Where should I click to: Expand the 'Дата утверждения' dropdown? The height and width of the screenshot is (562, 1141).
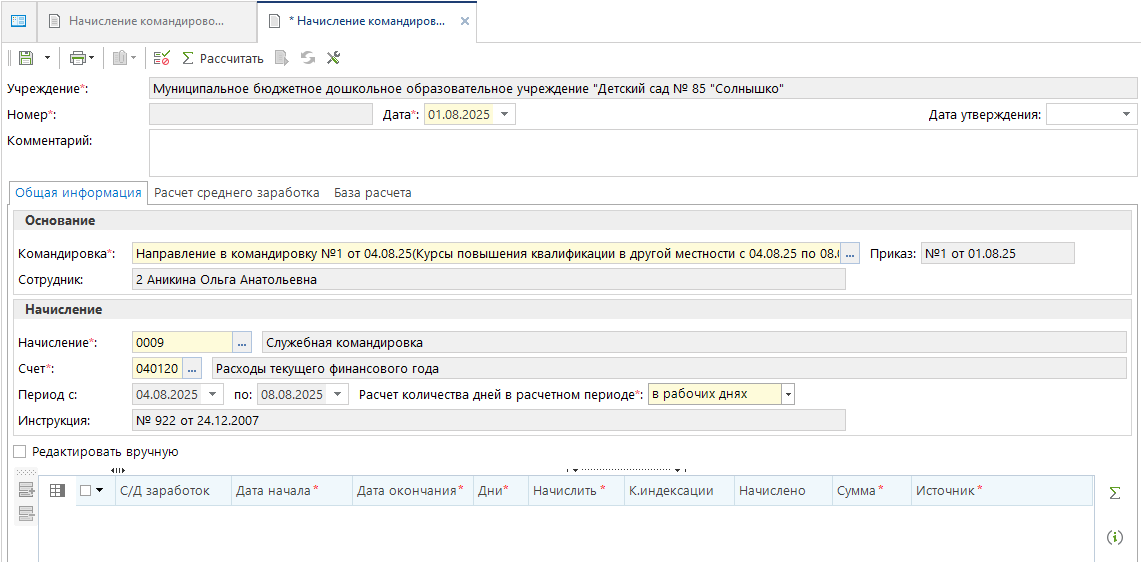(1127, 115)
